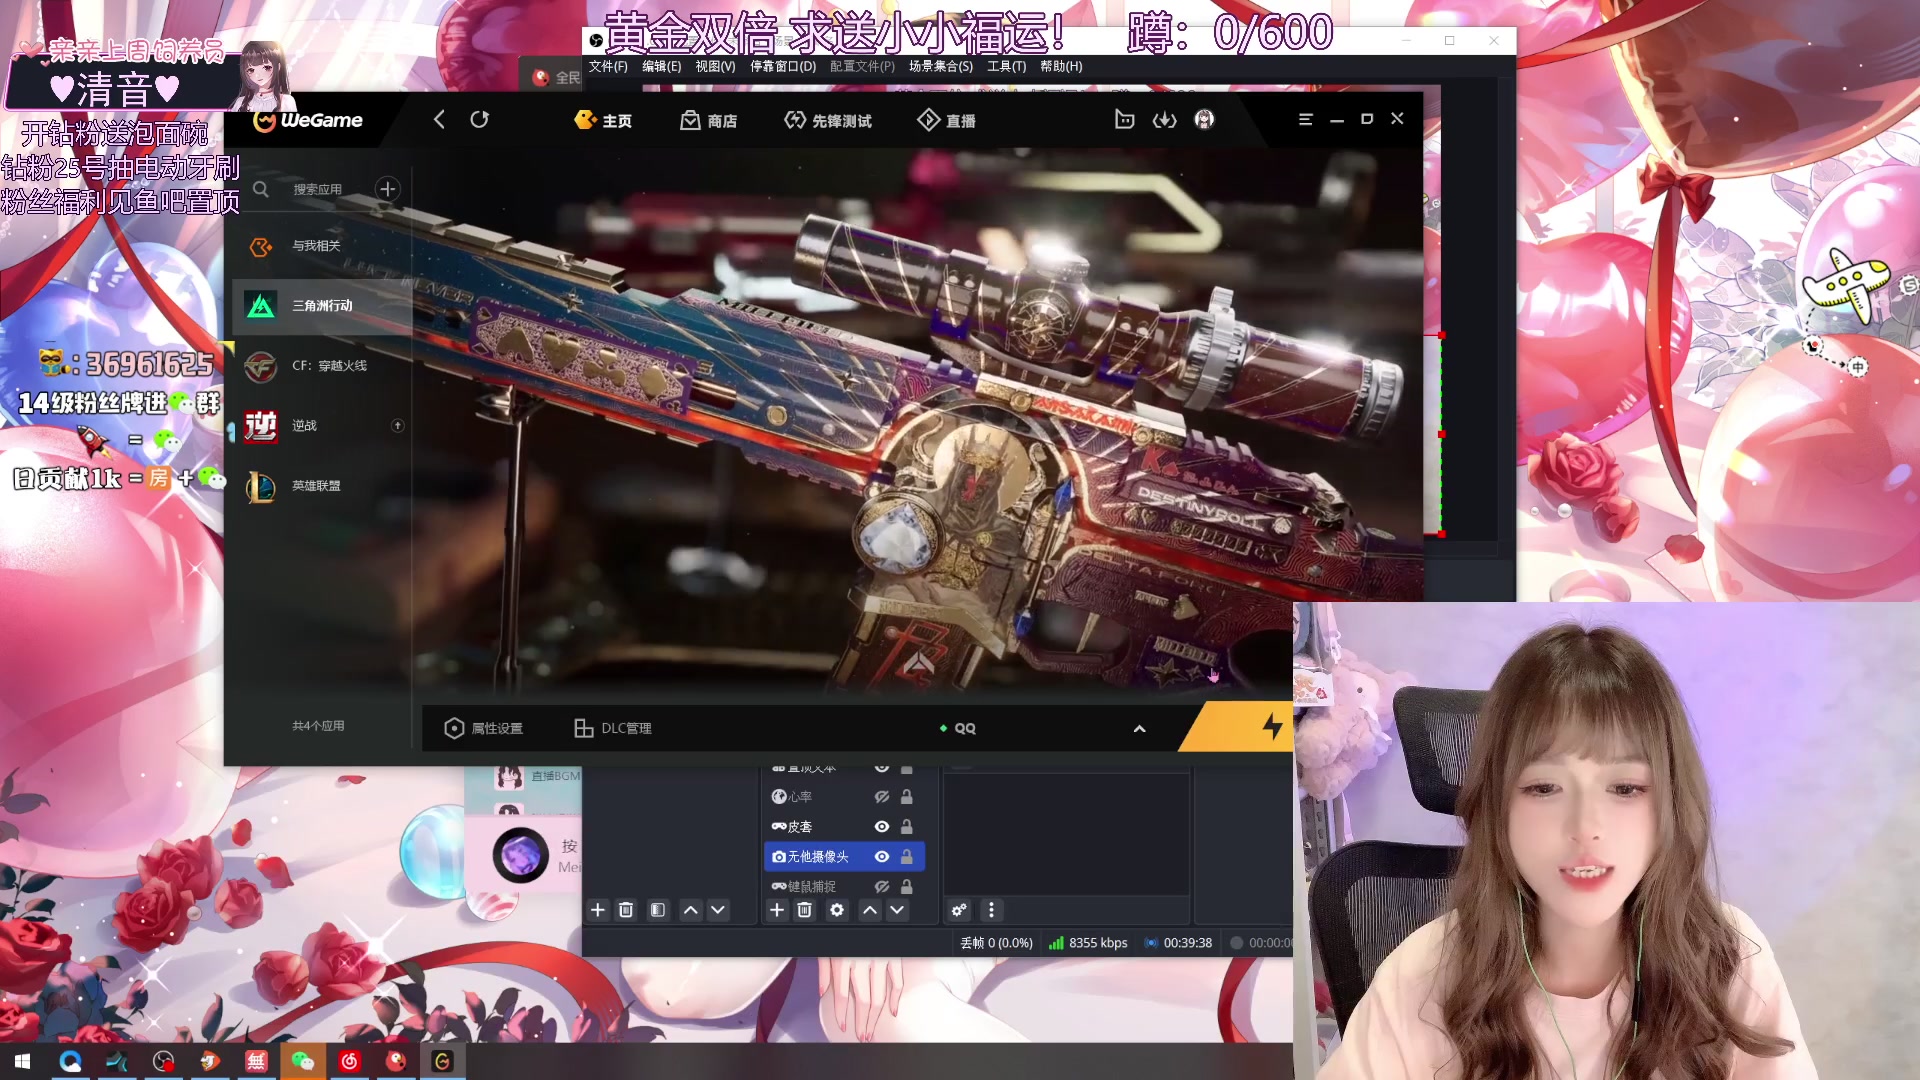Viewport: 1920px width, 1080px height.
Task: Open the audio mixer three-dots menu
Action: coord(991,910)
